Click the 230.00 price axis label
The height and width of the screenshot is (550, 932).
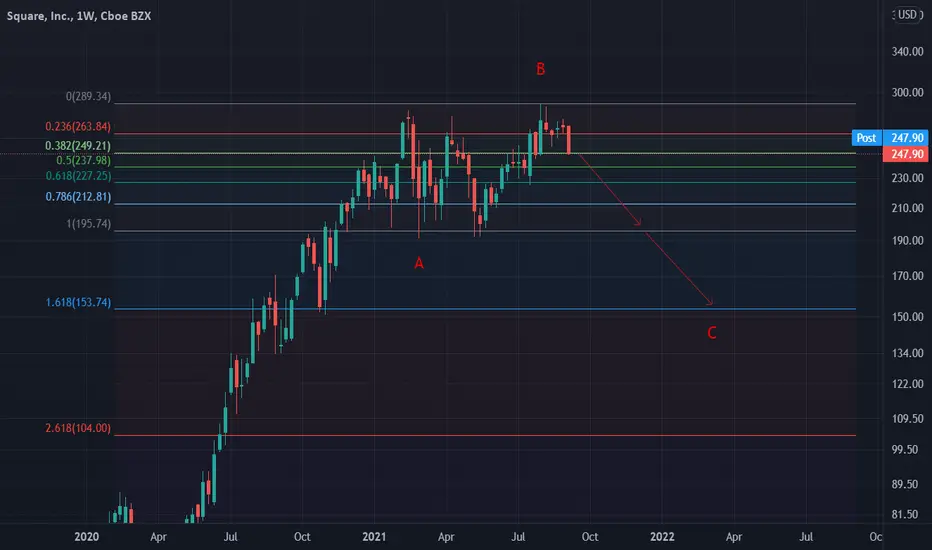click(x=907, y=178)
